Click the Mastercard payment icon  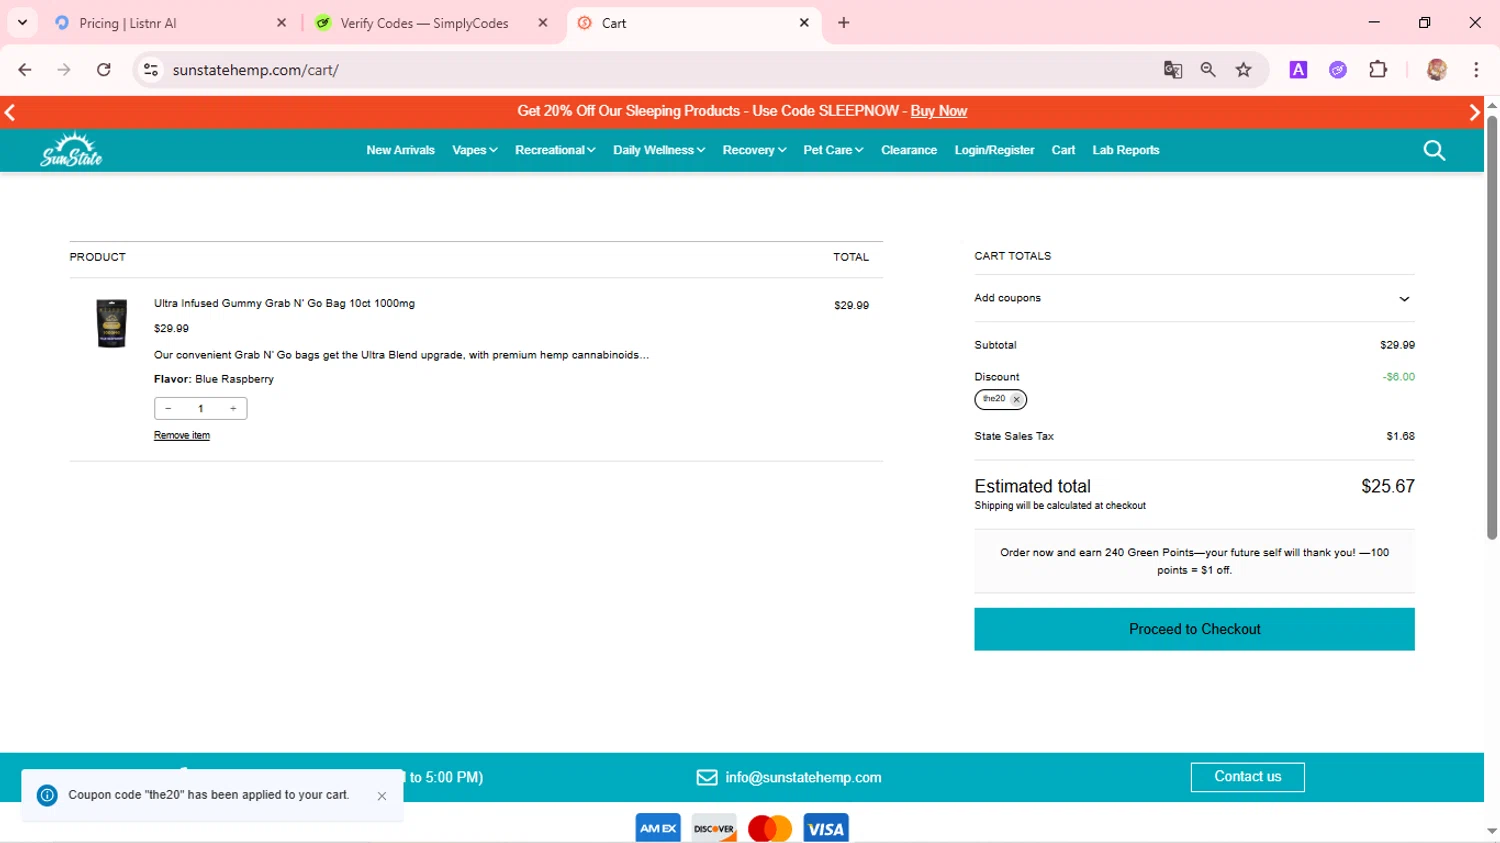[770, 828]
